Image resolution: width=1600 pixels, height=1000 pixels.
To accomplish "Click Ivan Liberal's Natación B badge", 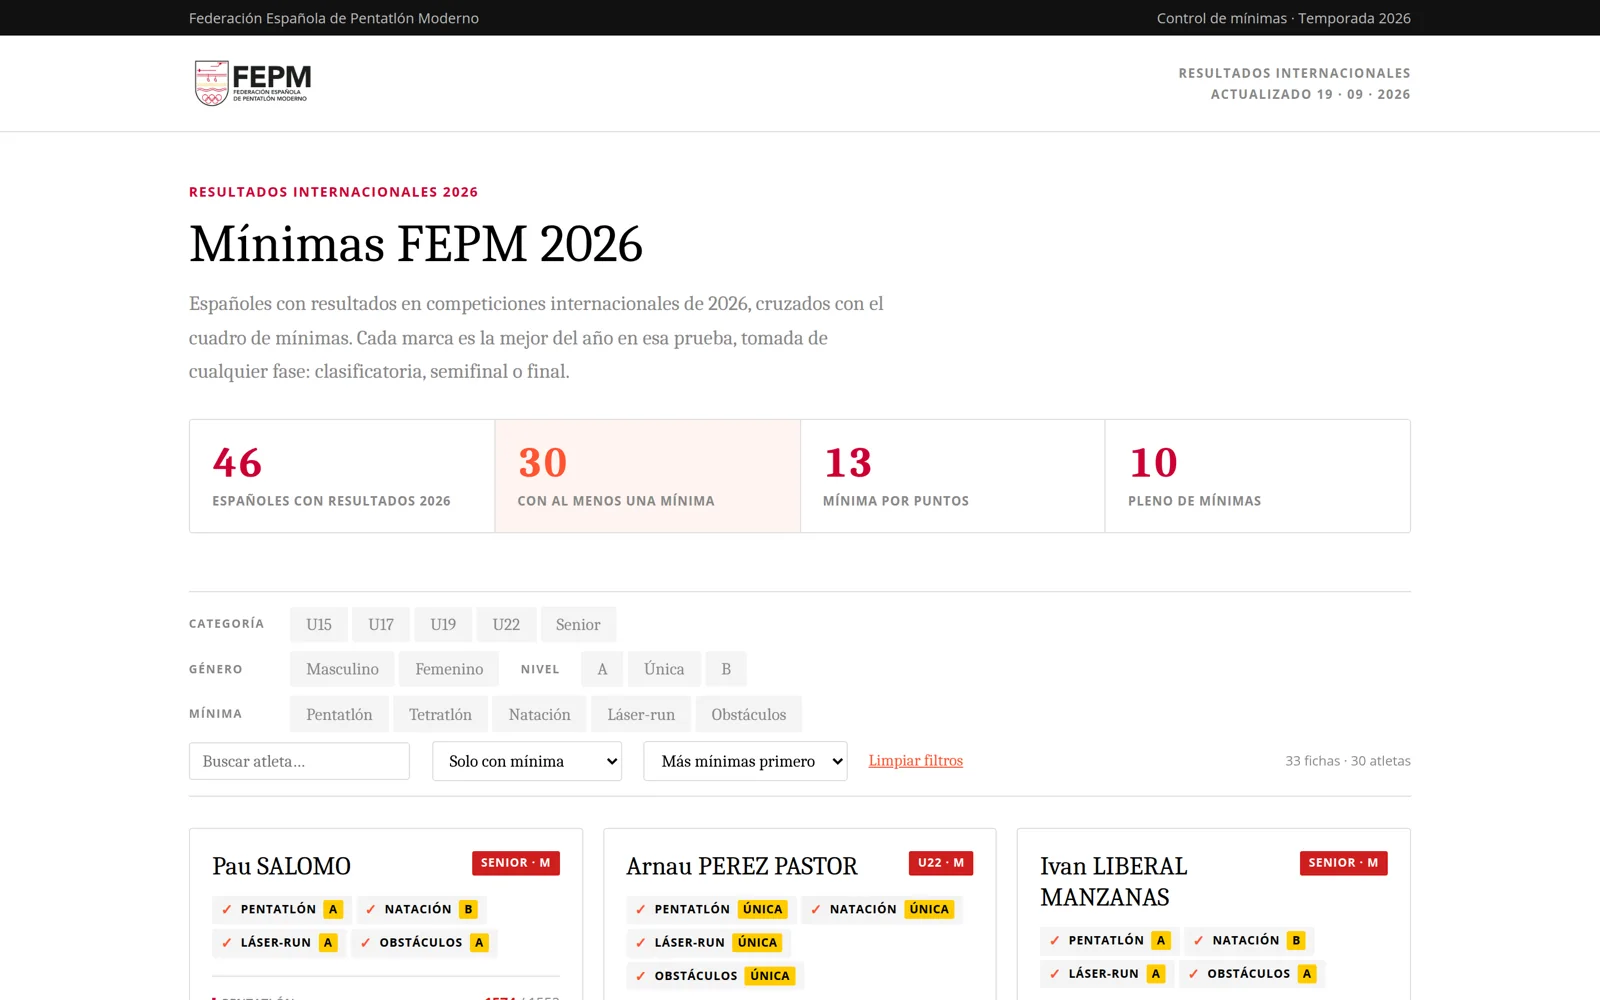I will tap(1249, 940).
